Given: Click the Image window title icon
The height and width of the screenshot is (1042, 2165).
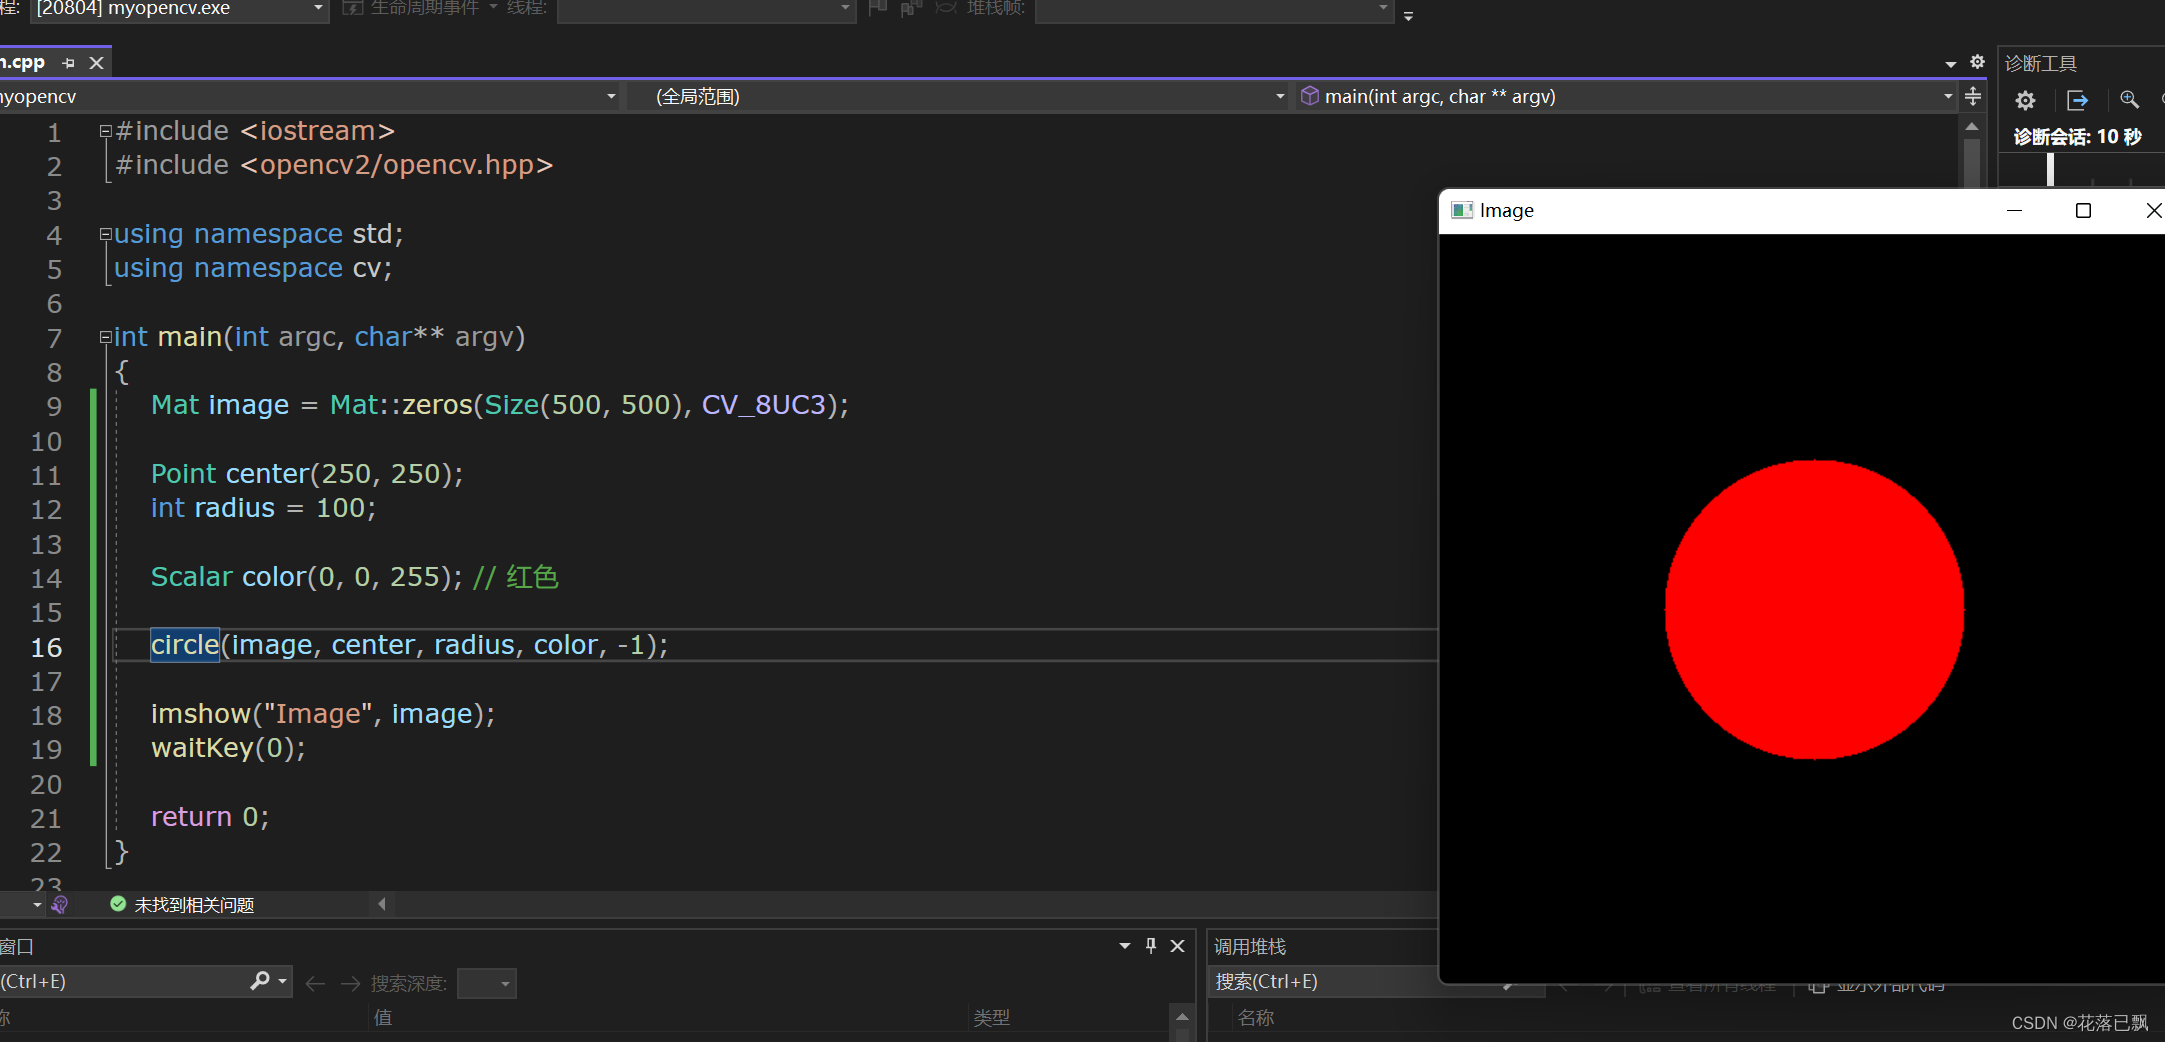Looking at the screenshot, I should pyautogui.click(x=1462, y=210).
